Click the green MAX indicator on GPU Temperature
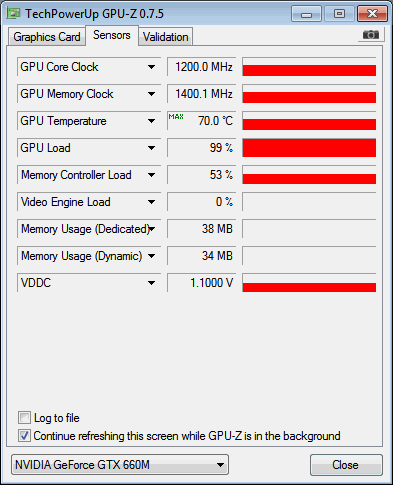393x485 pixels. (176, 117)
